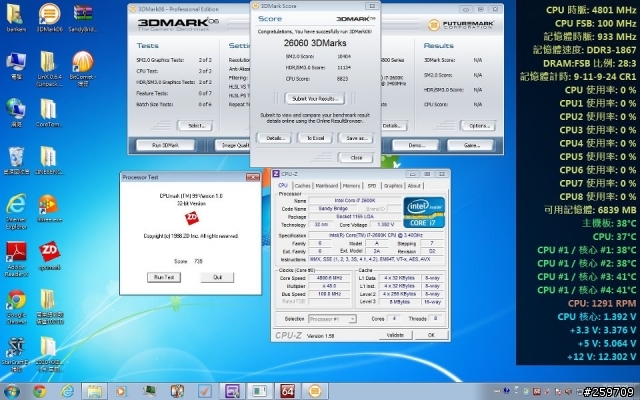This screenshot has width=640, height=400.
Task: Click To Excel in score dialog
Action: [x=315, y=138]
